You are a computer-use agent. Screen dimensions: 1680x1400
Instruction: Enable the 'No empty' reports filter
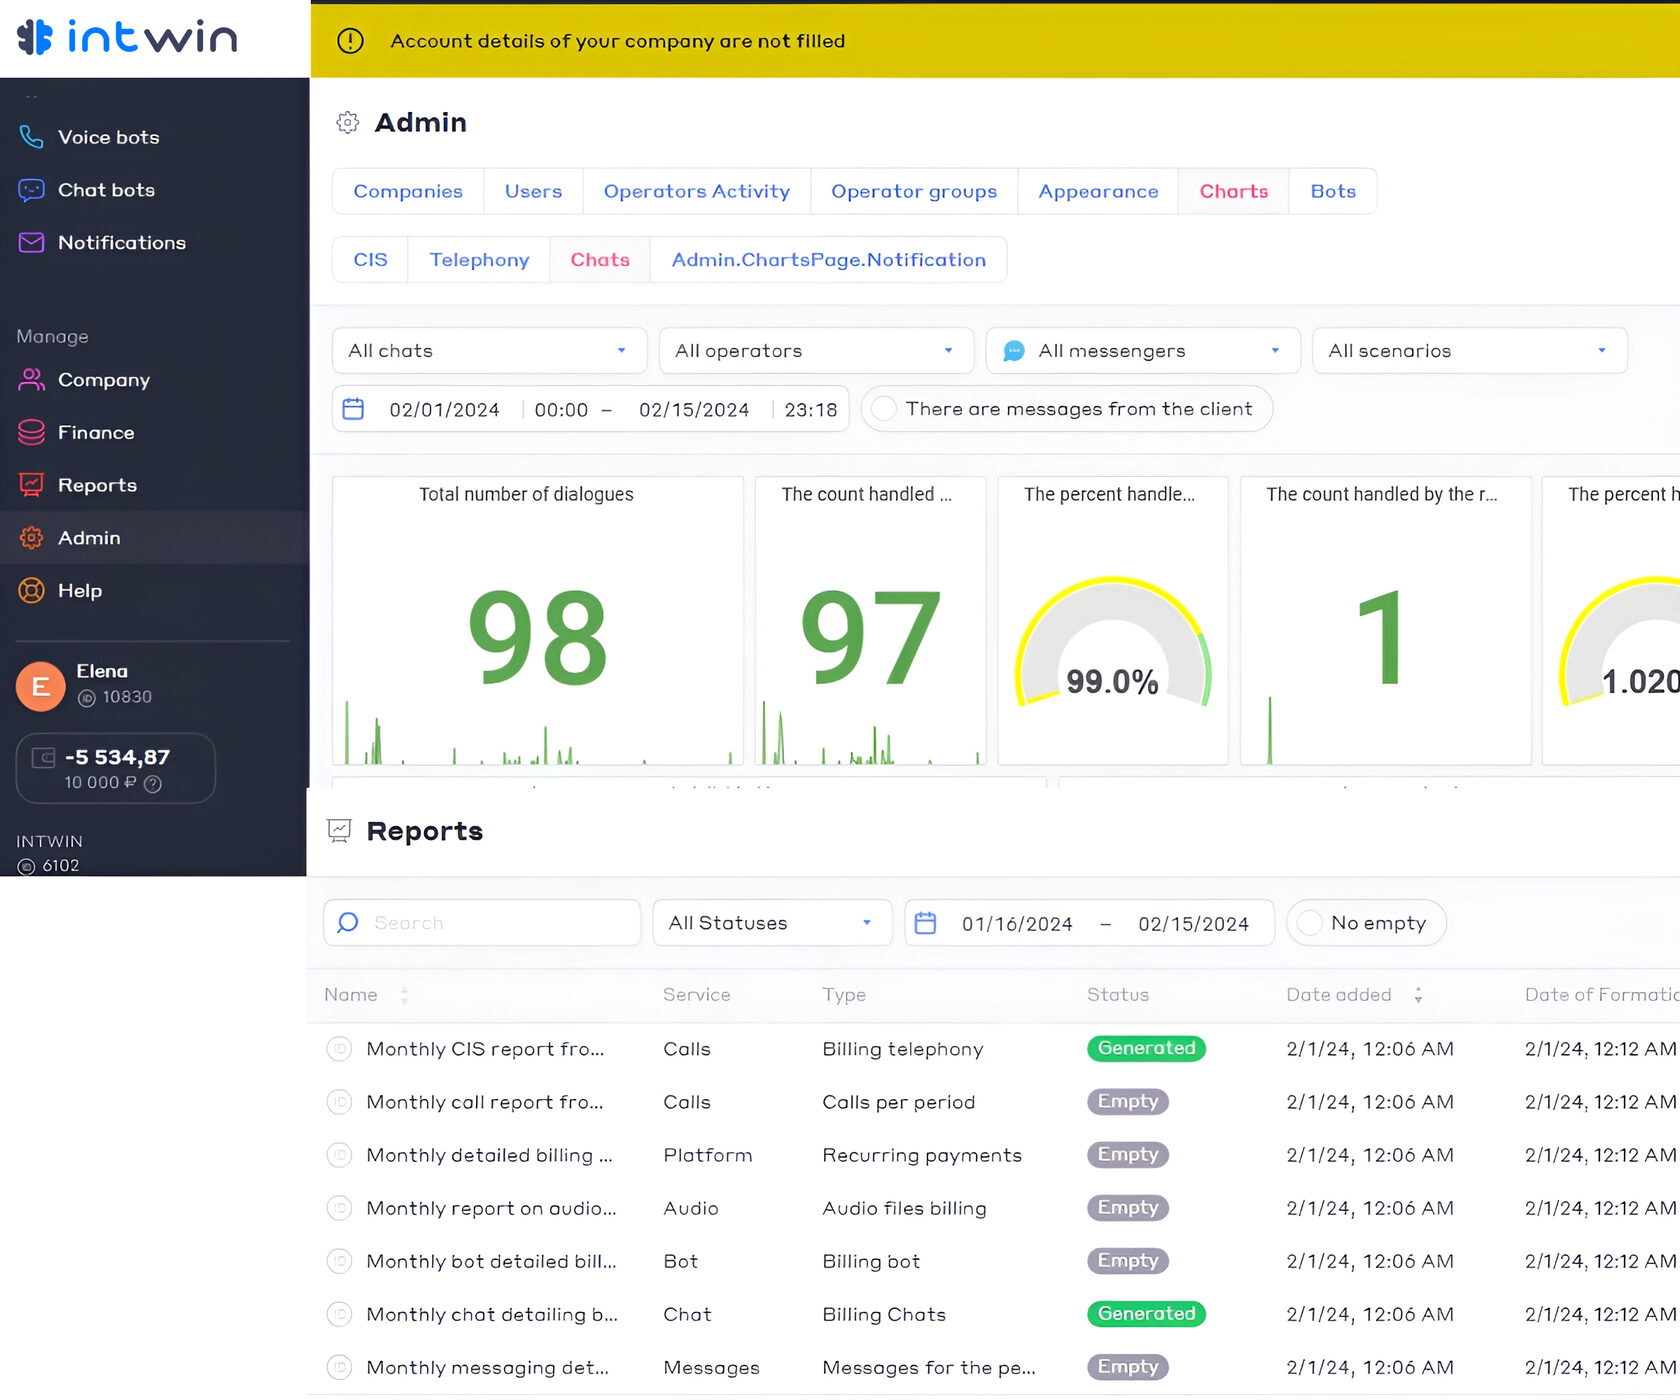tap(1310, 923)
